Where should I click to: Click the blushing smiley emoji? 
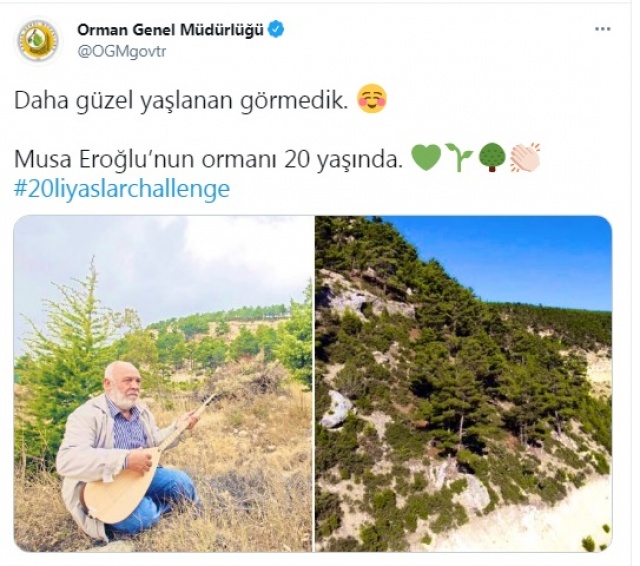click(x=372, y=99)
